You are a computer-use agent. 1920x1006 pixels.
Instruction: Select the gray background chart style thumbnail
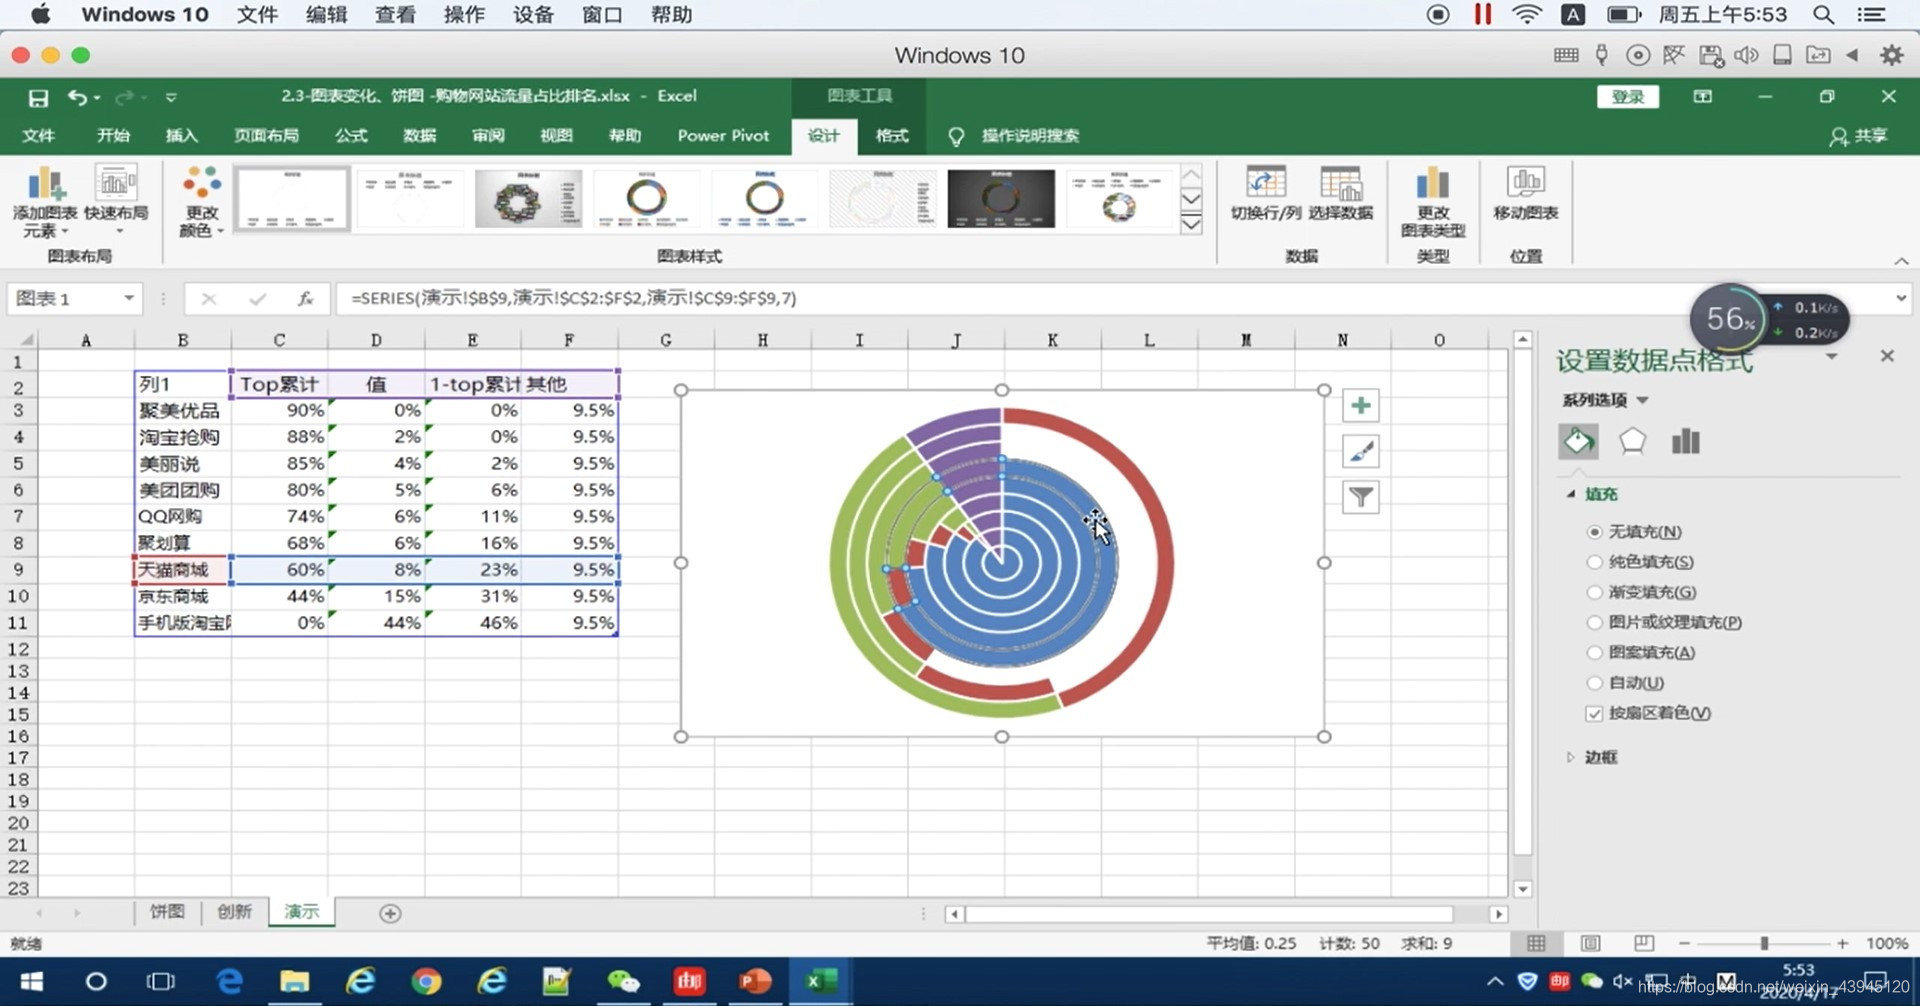pos(528,198)
